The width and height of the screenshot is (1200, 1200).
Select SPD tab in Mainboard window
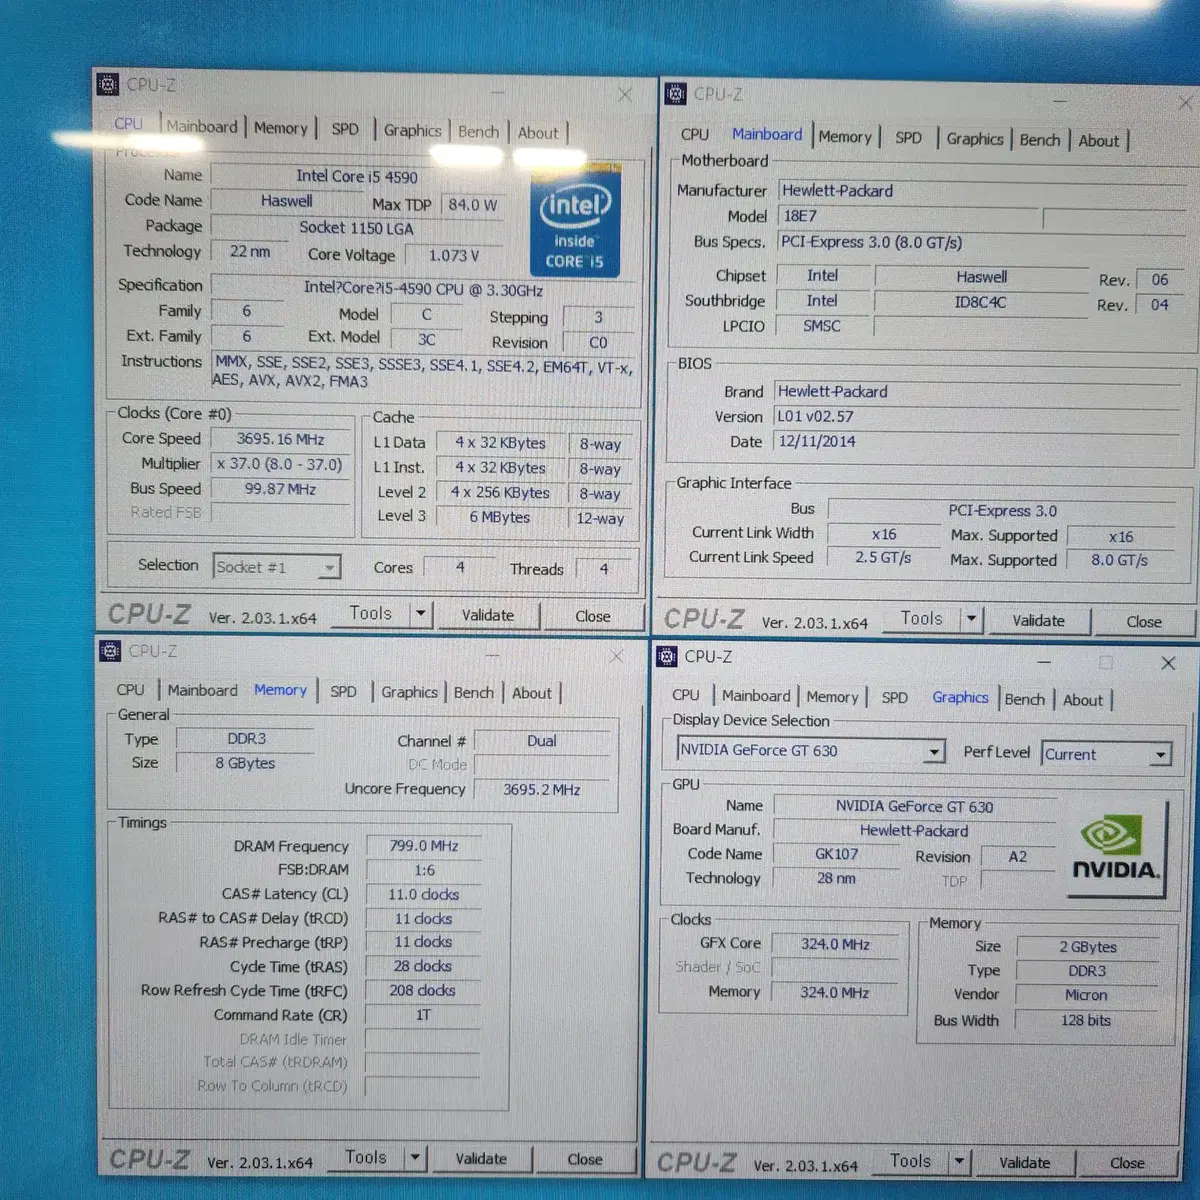pos(908,138)
